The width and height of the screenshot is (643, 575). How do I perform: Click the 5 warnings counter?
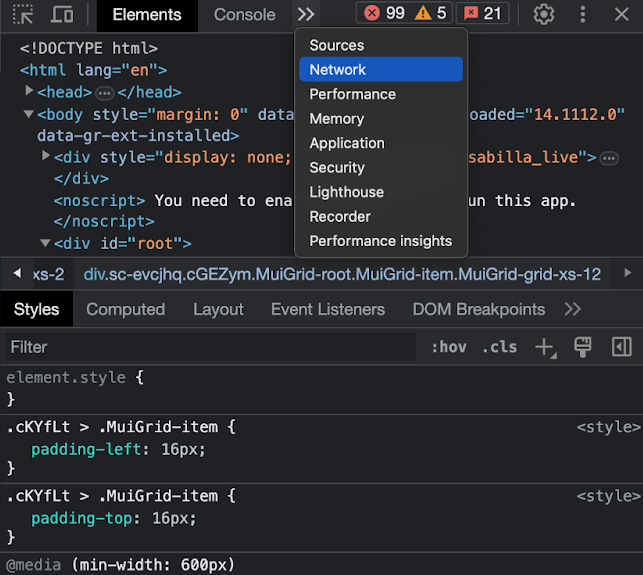430,14
